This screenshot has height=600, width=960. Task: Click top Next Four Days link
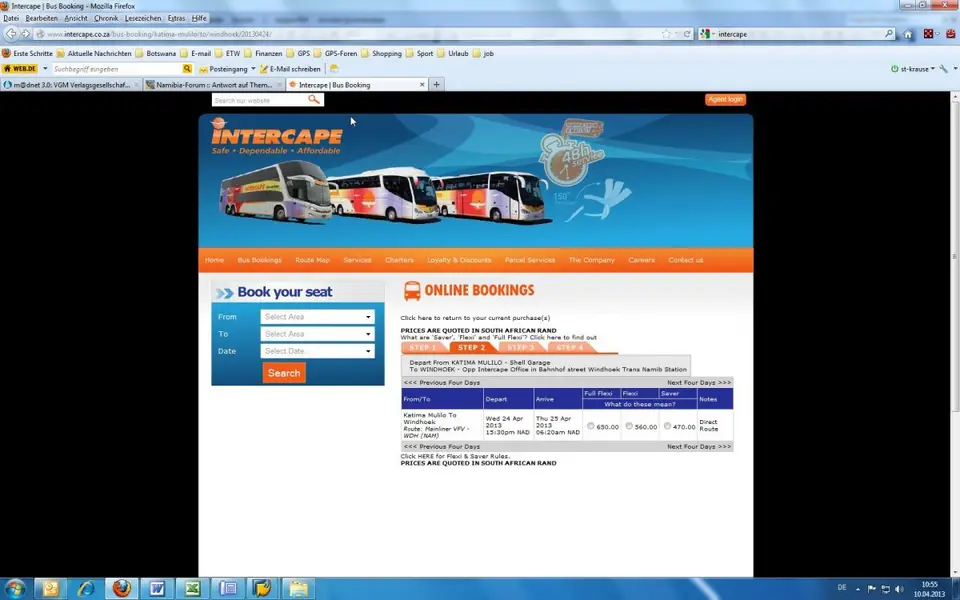tap(699, 383)
